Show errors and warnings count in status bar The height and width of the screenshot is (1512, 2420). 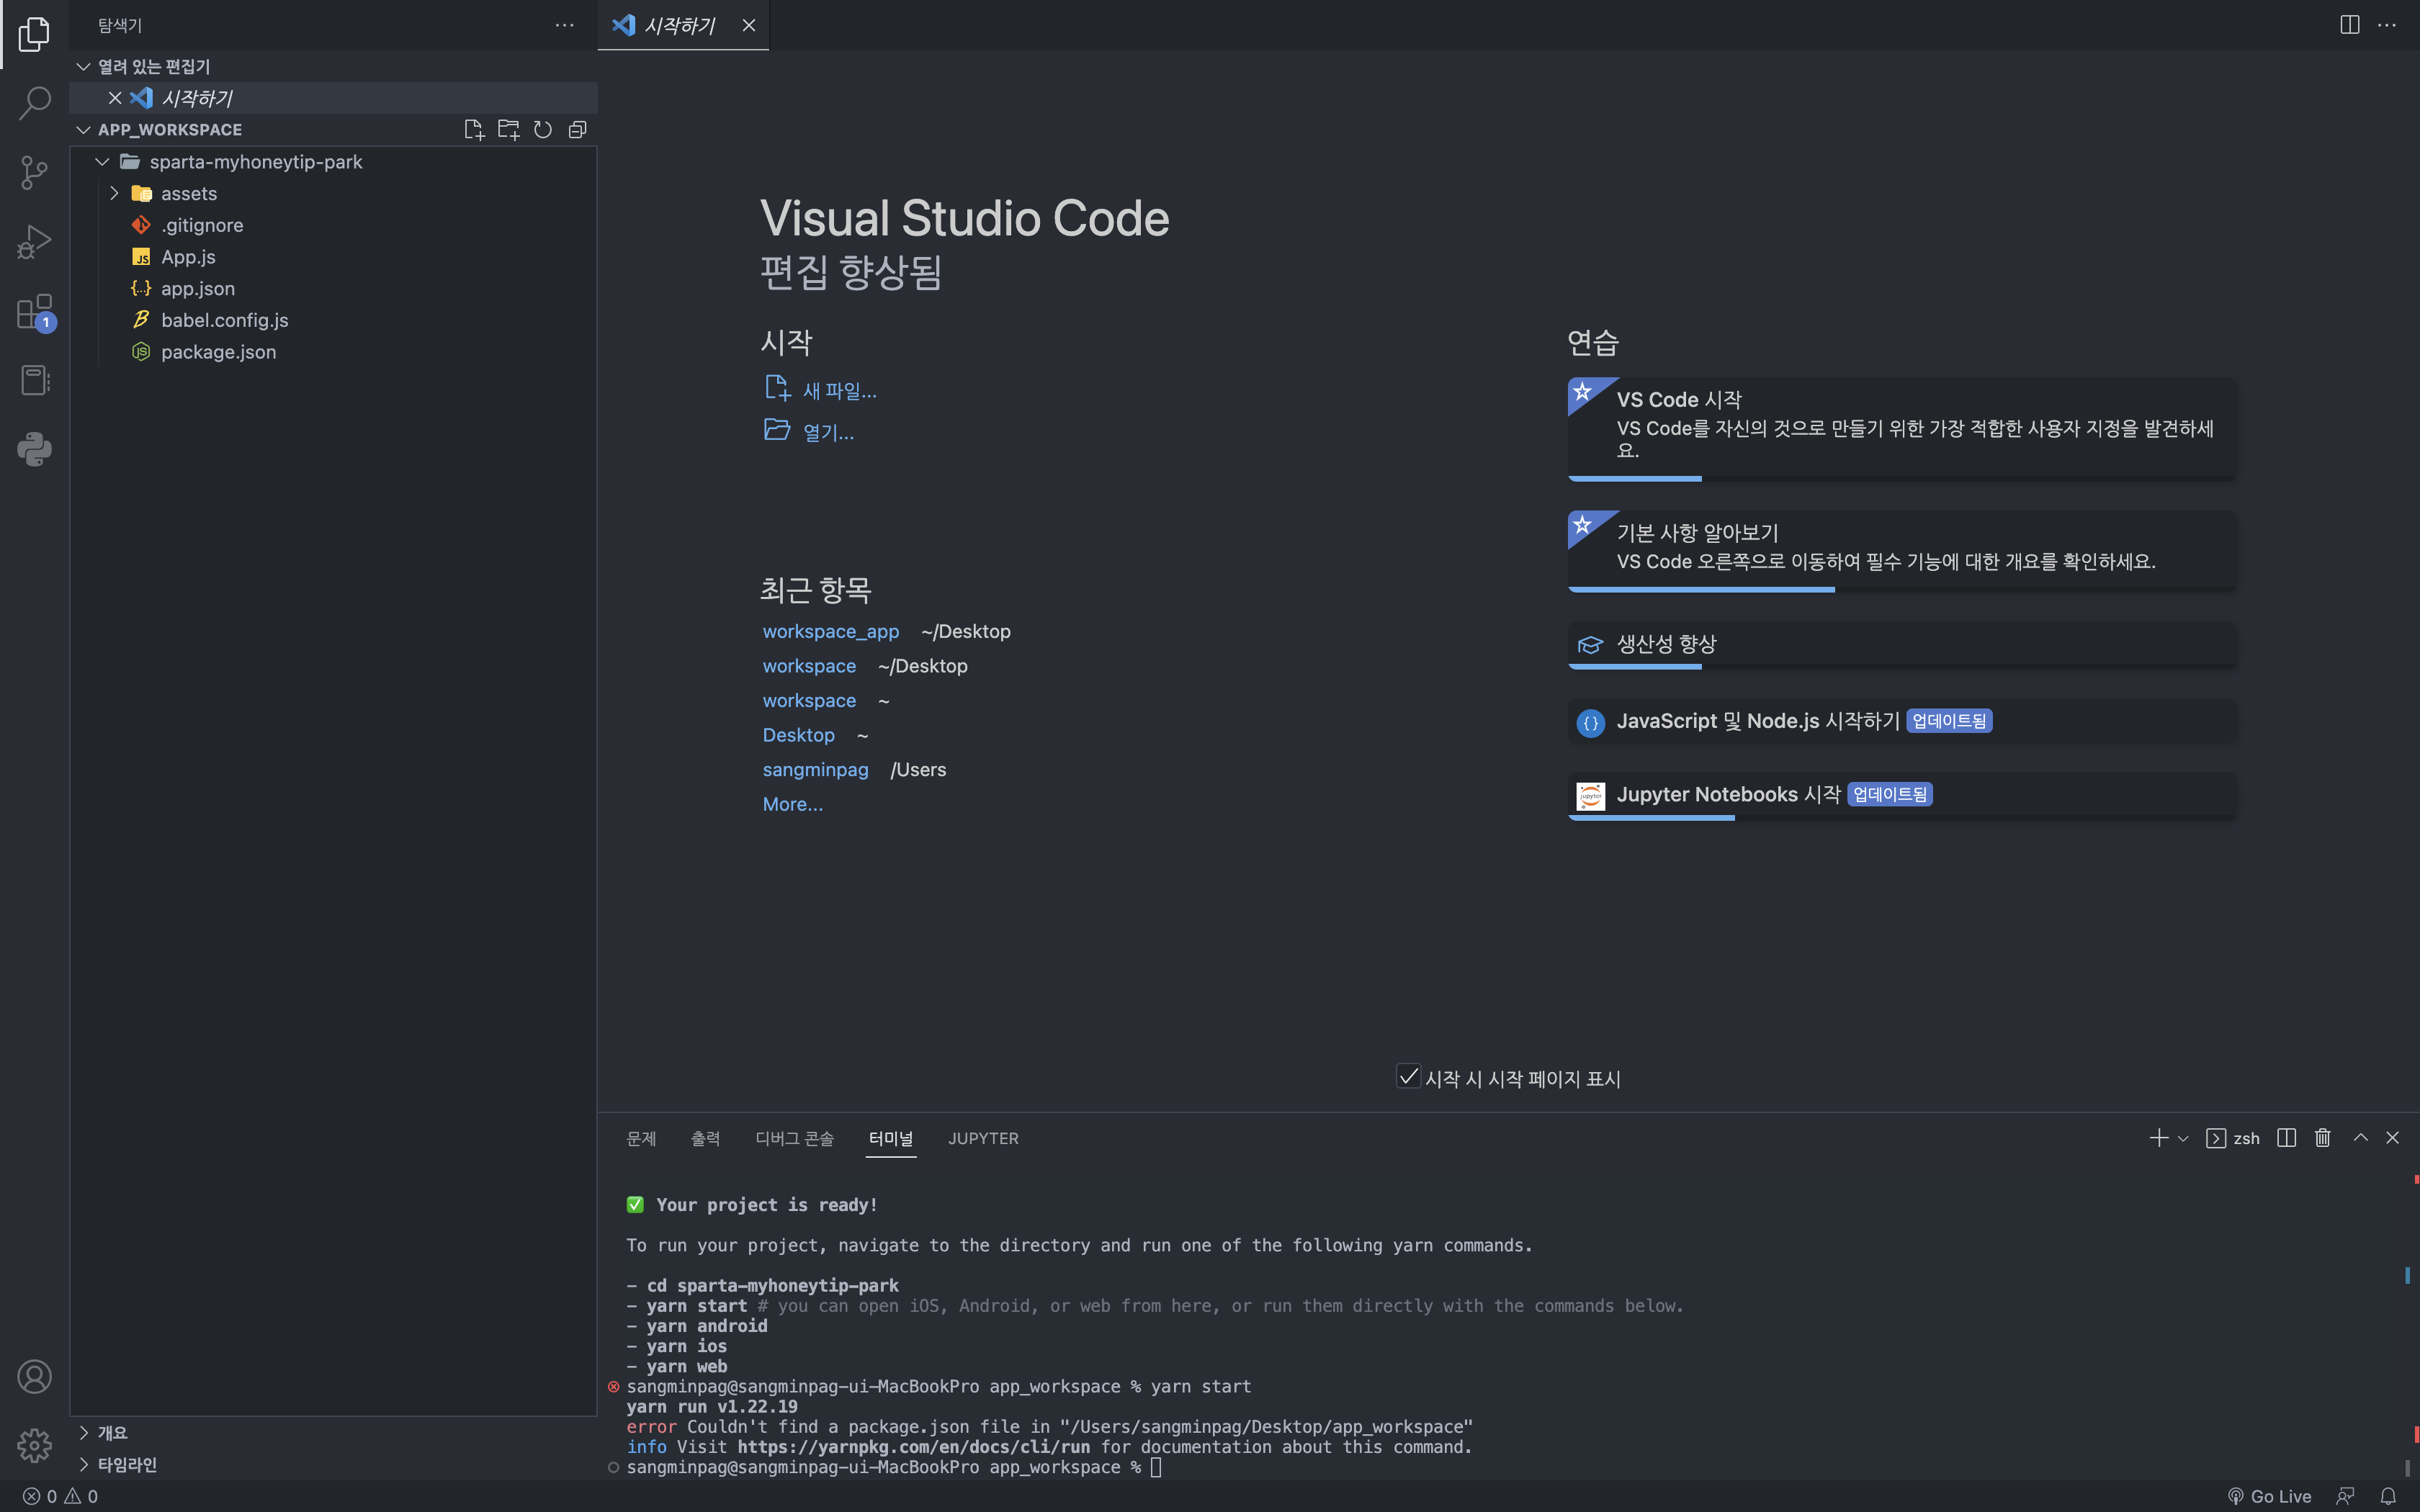click(x=60, y=1496)
